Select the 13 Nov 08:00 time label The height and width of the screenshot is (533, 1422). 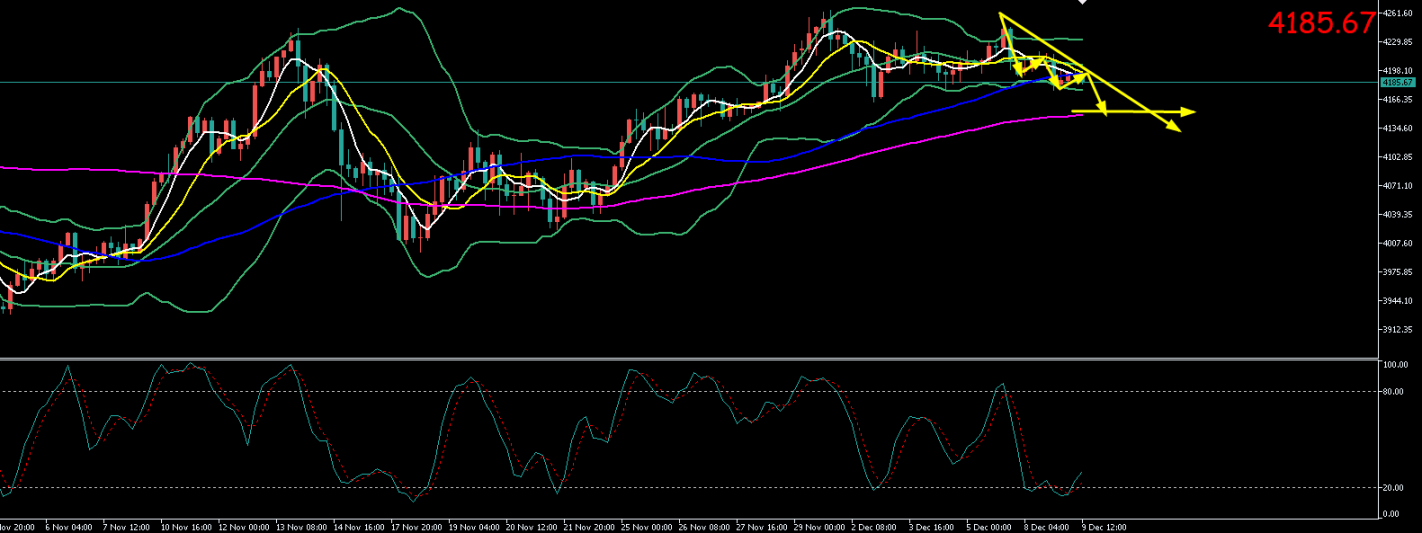coord(302,525)
